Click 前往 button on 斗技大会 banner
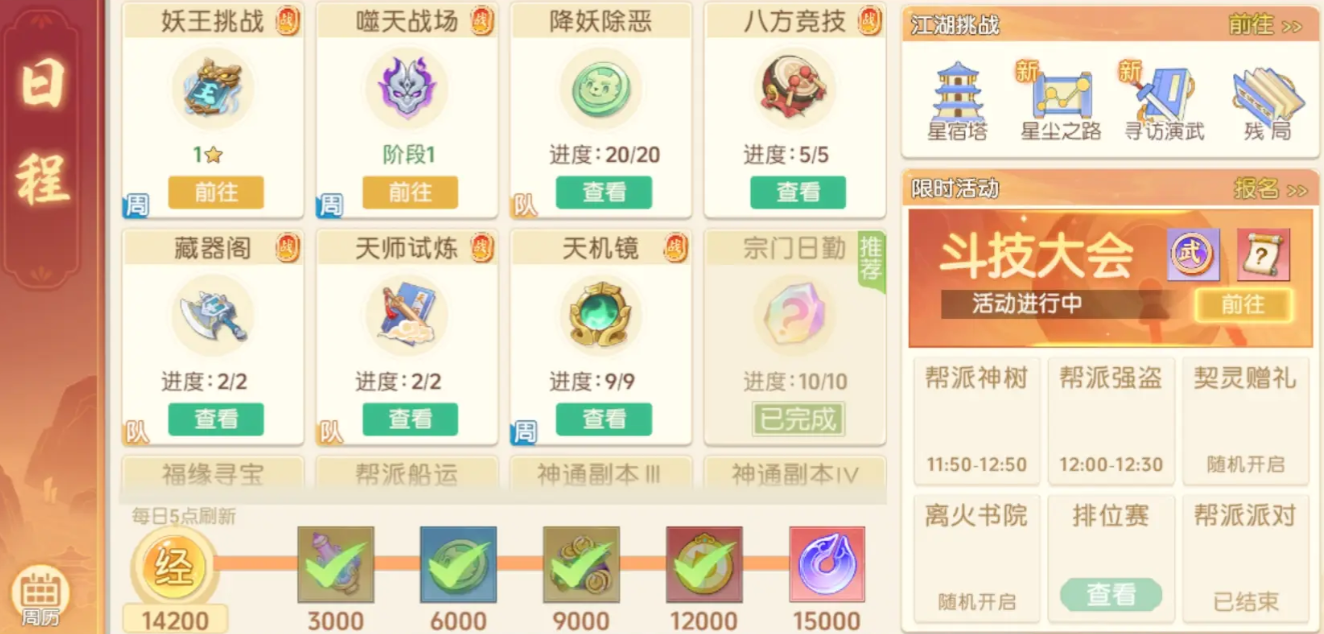 (x=1243, y=304)
